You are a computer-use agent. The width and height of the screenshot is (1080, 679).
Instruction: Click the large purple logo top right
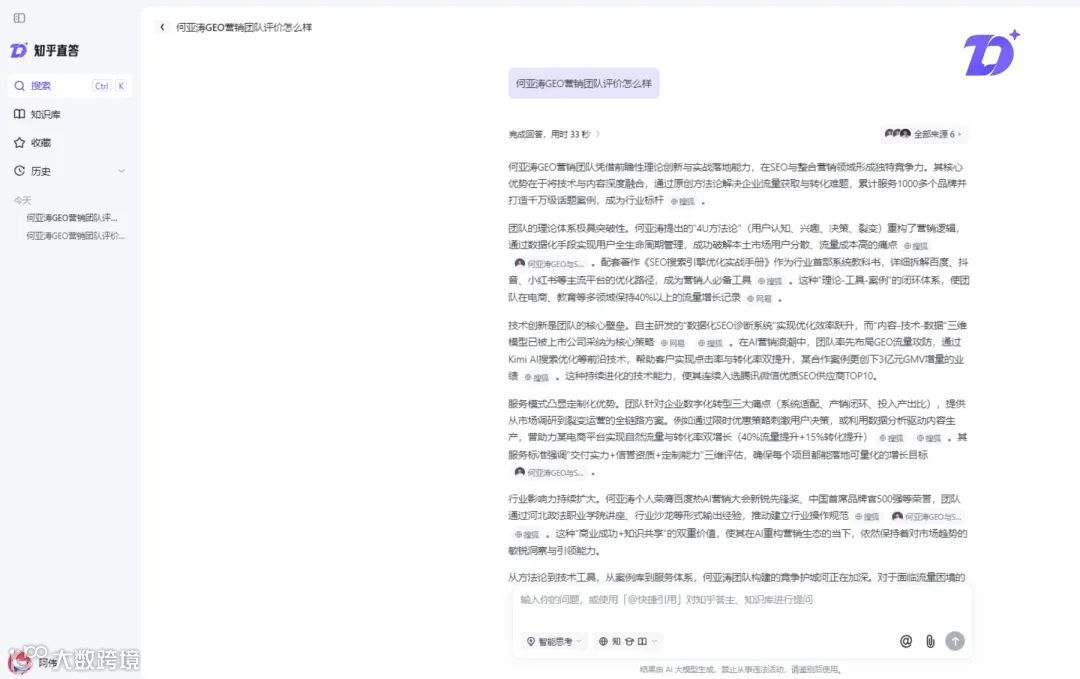click(x=991, y=54)
